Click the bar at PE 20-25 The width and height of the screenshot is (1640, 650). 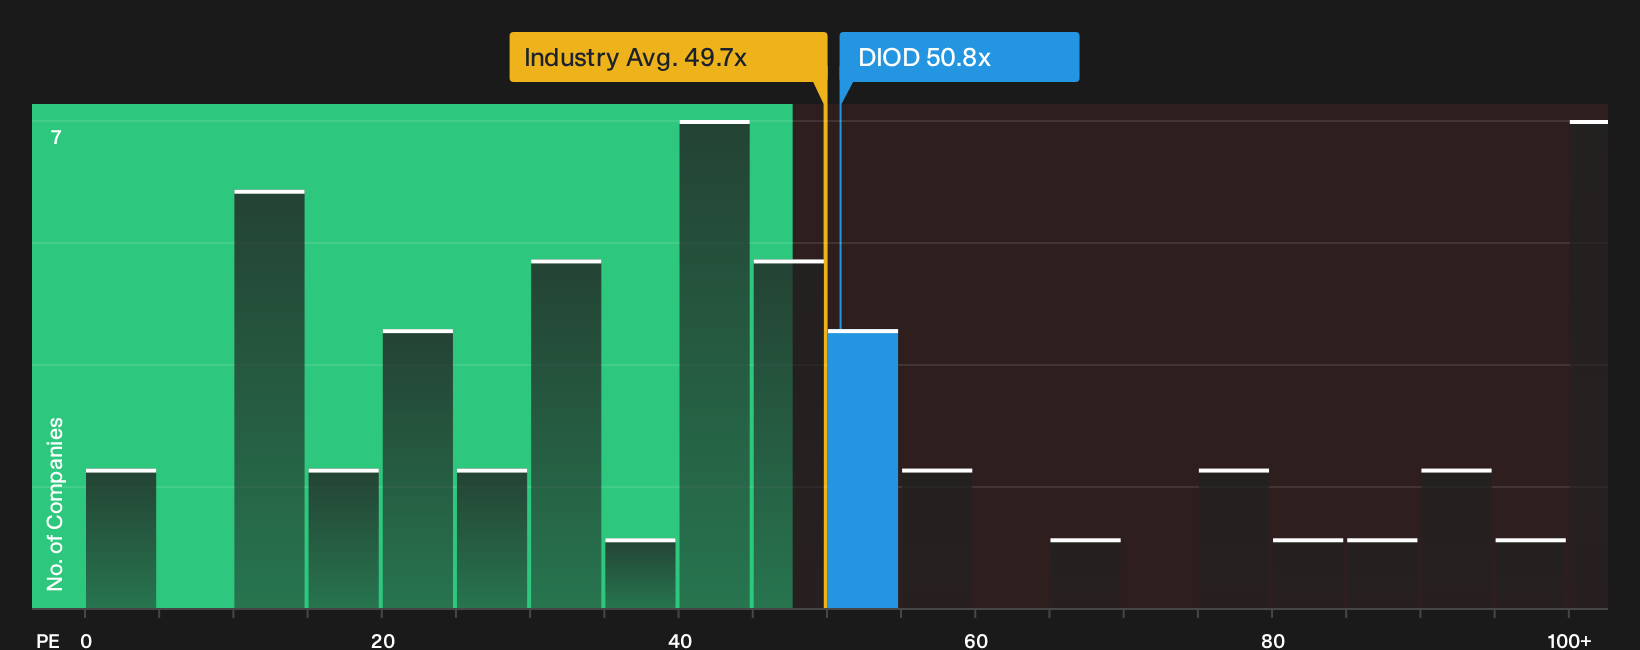coord(418,469)
